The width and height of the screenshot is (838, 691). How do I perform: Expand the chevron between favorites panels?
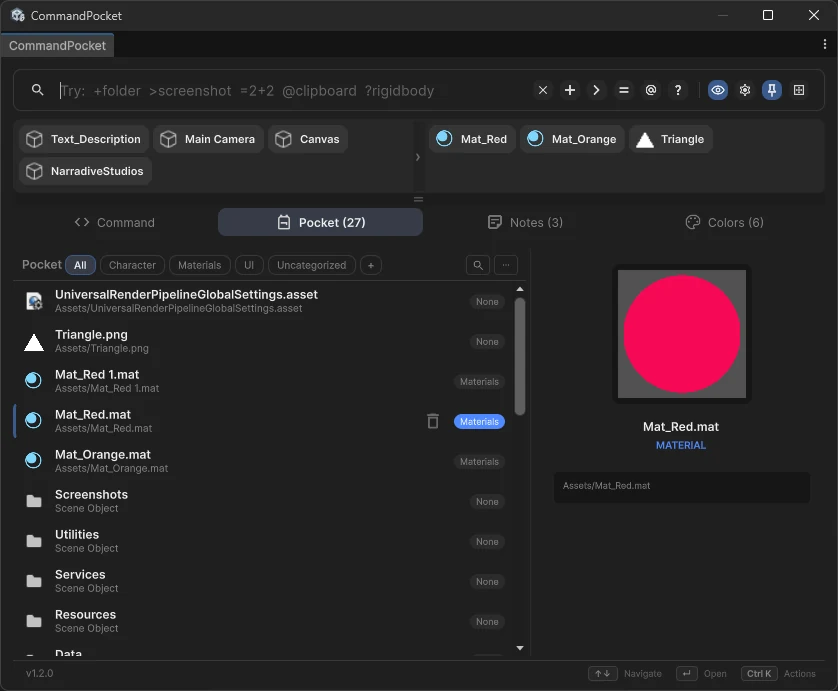tap(418, 157)
